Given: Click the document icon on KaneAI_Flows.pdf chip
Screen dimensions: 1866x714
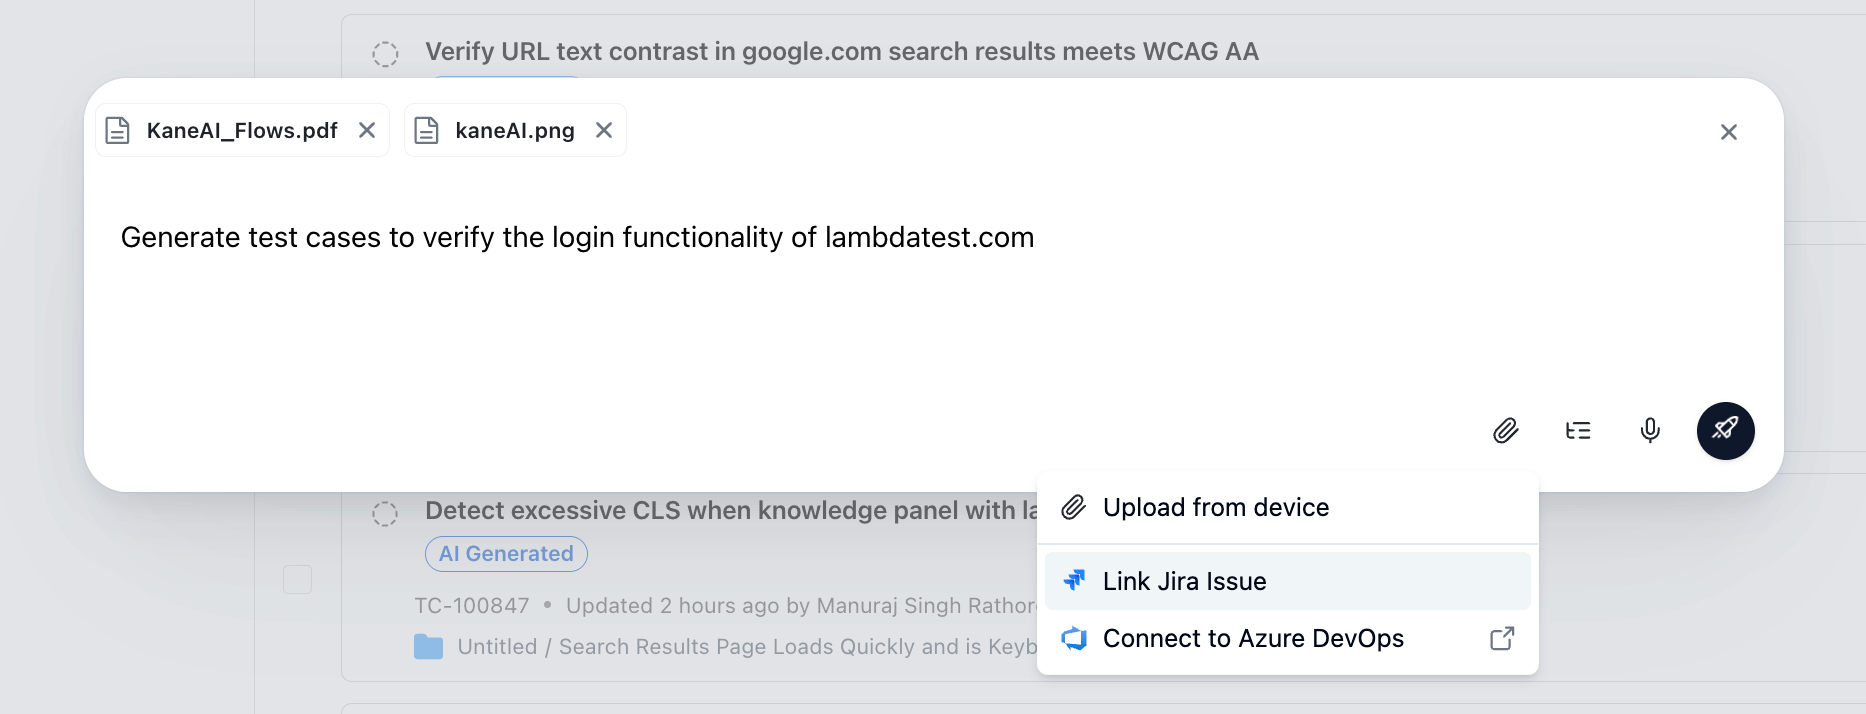Looking at the screenshot, I should pyautogui.click(x=117, y=130).
